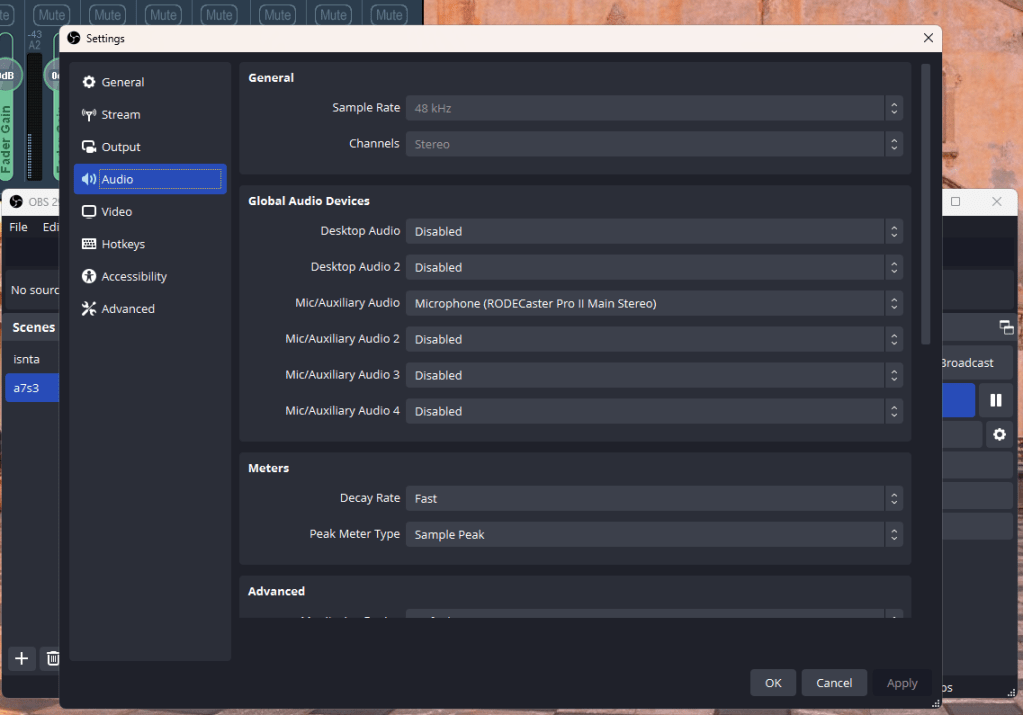Click the Accessibility person icon

(x=89, y=277)
